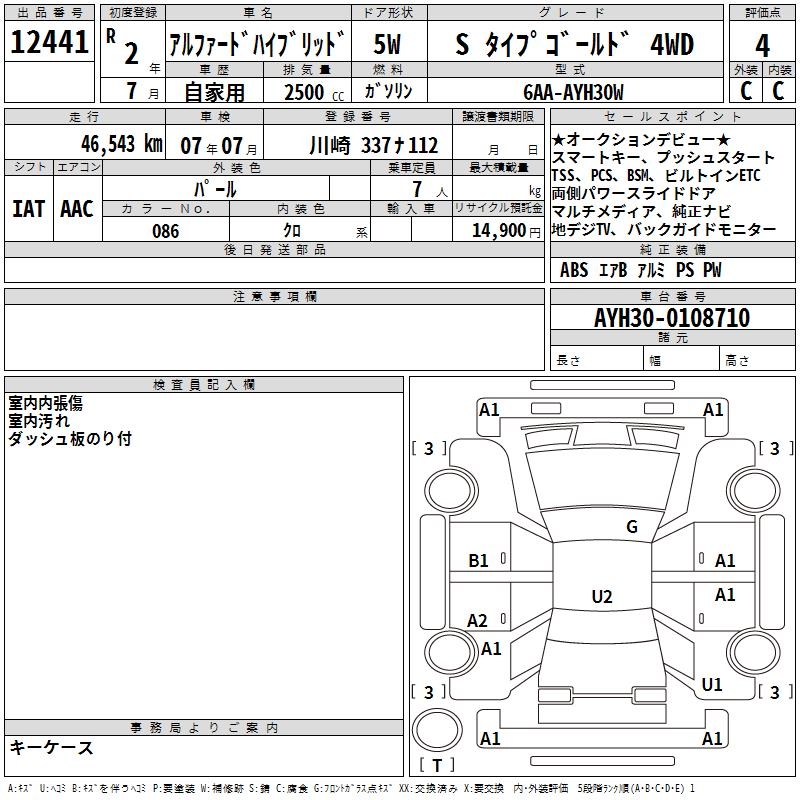Click dent mark U1 on diagram

[x=712, y=684]
